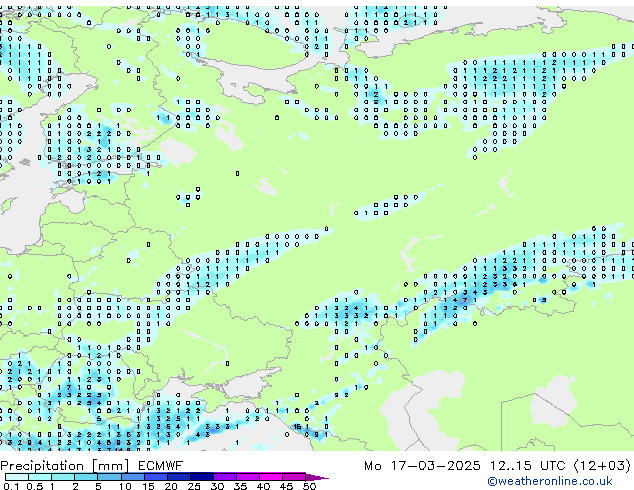Open the weatheronline.co.uk copyright link
The image size is (634, 490).
point(550,481)
